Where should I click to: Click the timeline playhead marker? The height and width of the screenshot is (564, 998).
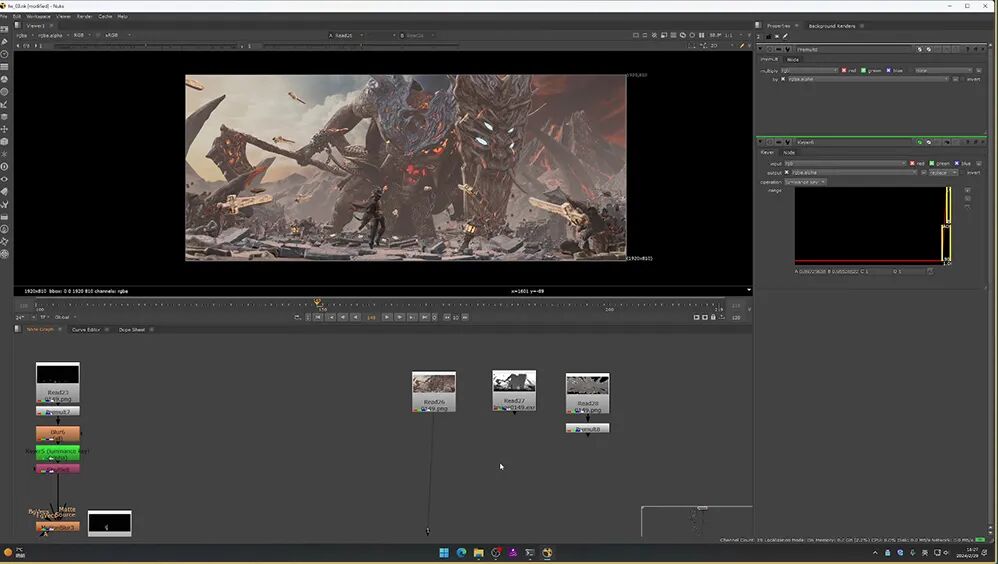click(x=318, y=301)
